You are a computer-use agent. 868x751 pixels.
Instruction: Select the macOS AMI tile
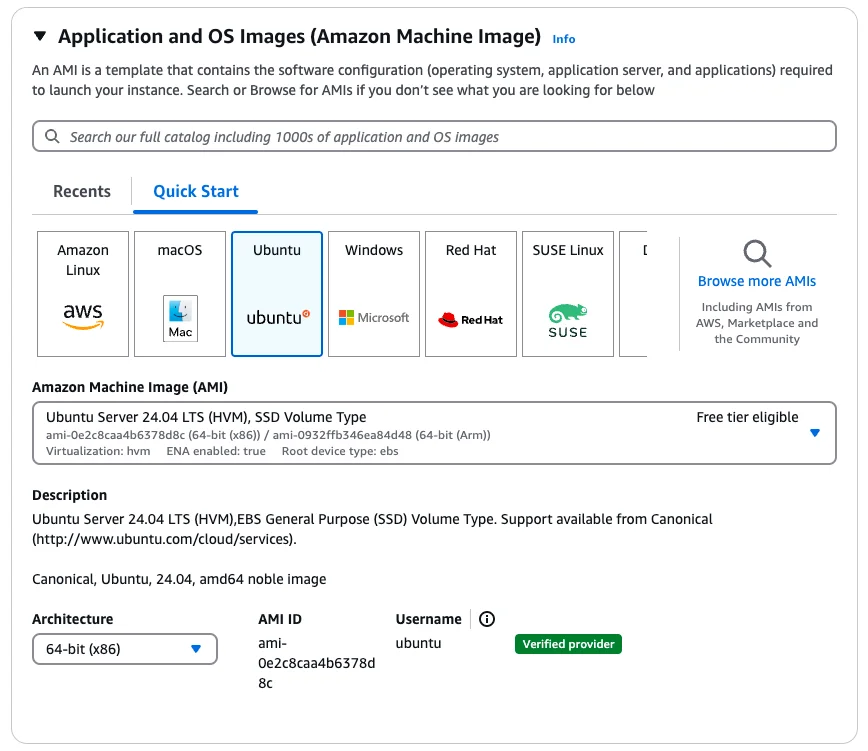click(180, 294)
